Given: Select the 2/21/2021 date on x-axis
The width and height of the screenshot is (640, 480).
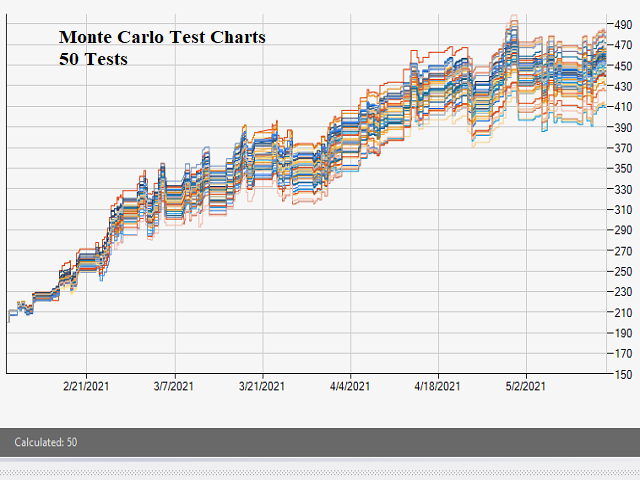Looking at the screenshot, I should click(x=86, y=386).
